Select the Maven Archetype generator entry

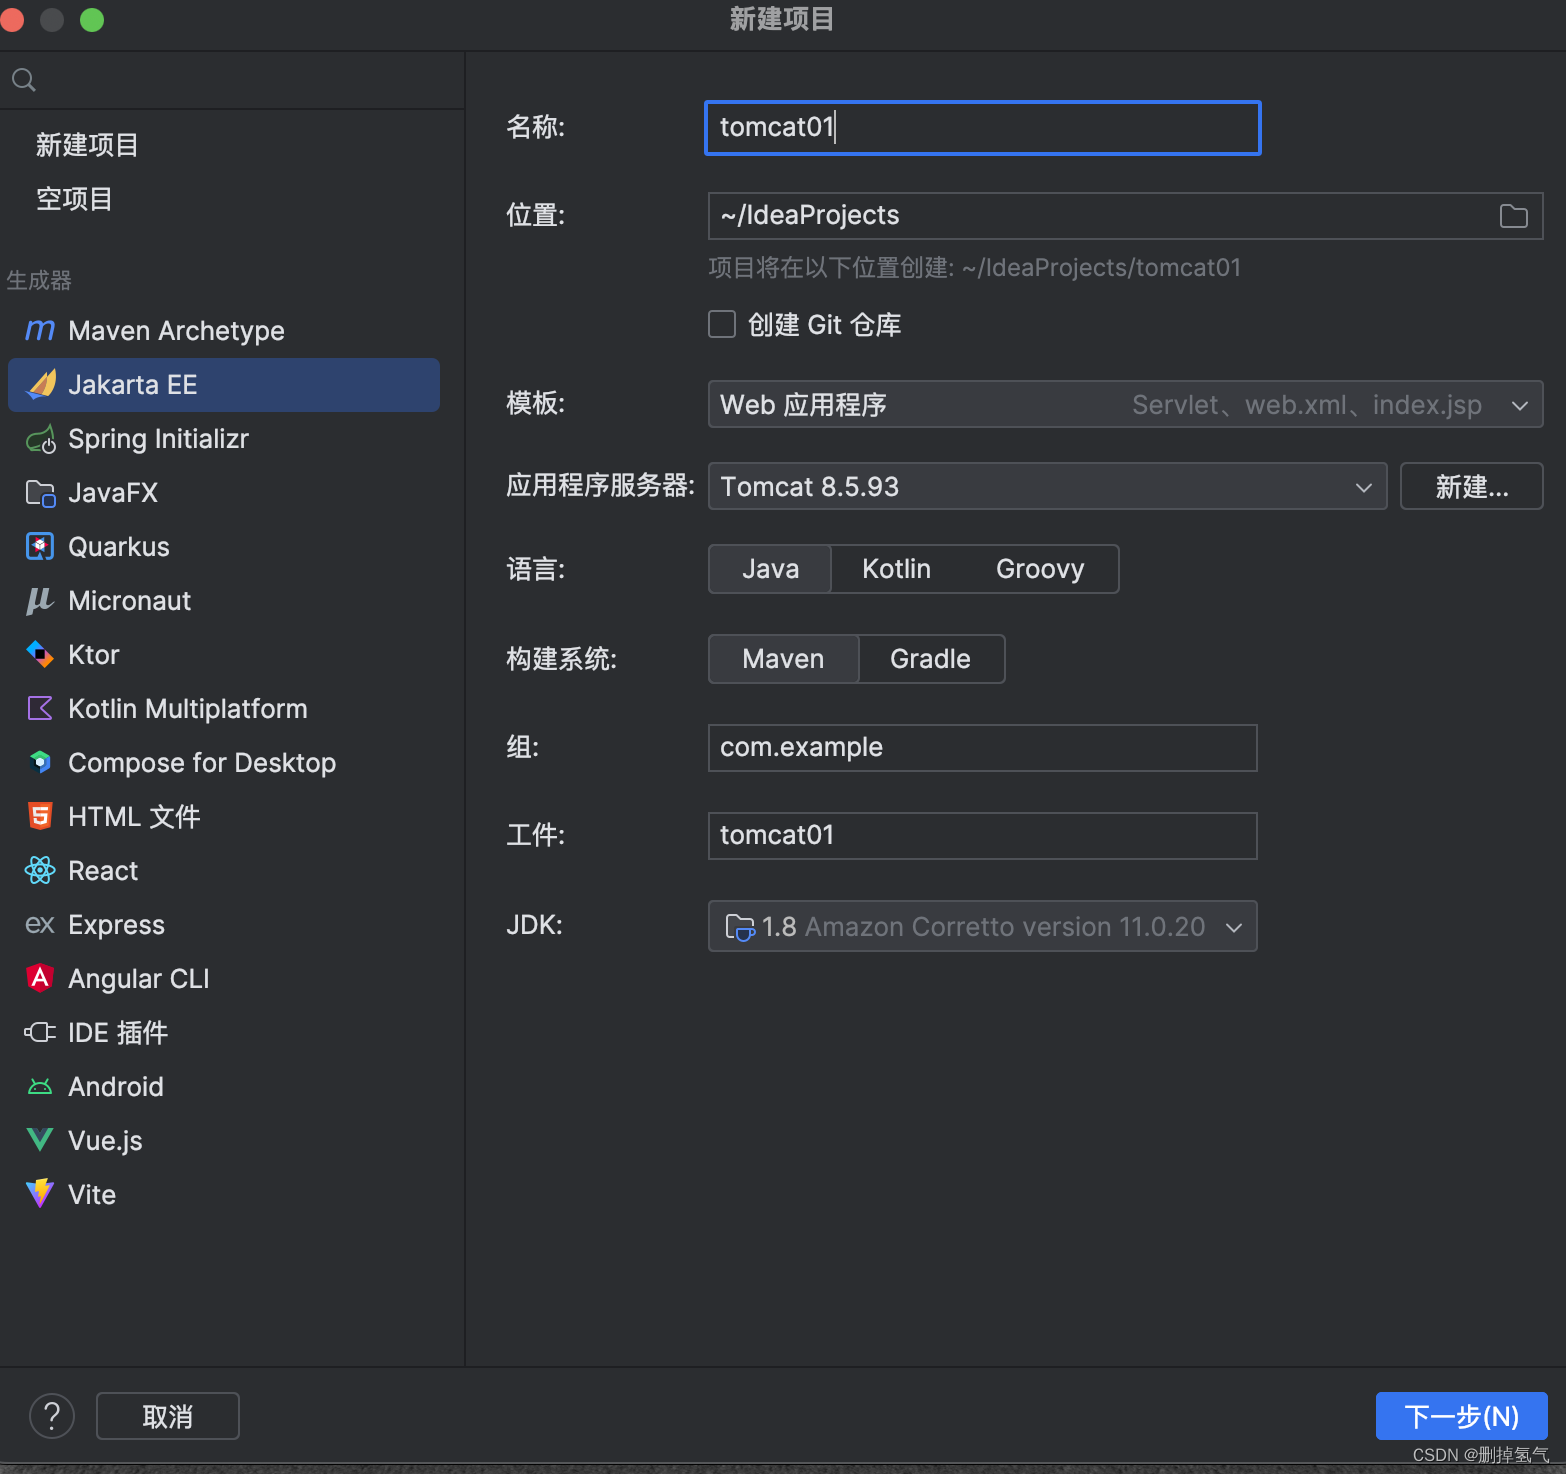coord(224,331)
